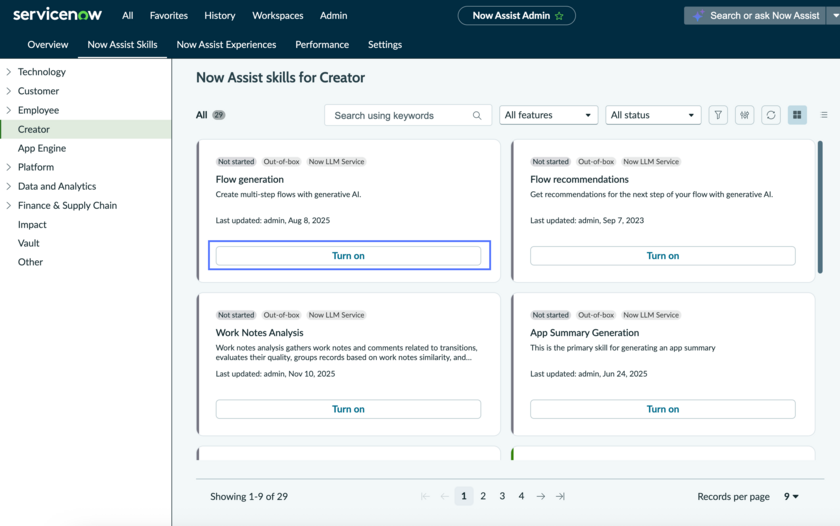Open the All status dropdown

(x=653, y=115)
